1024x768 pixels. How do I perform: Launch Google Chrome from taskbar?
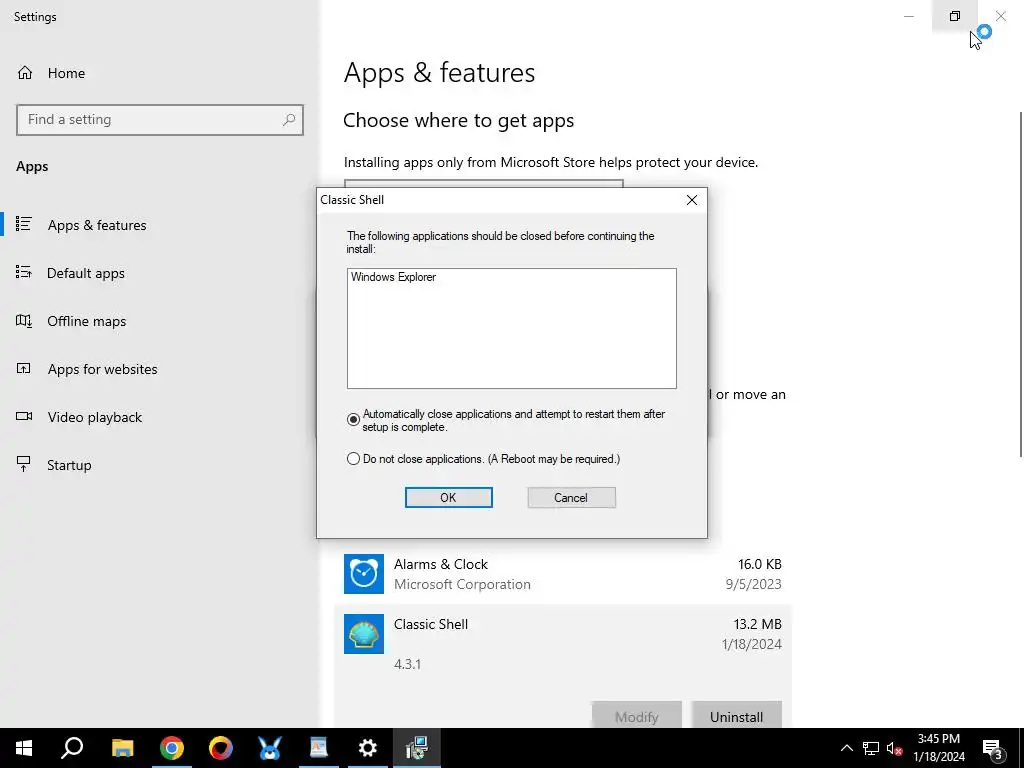coord(172,748)
